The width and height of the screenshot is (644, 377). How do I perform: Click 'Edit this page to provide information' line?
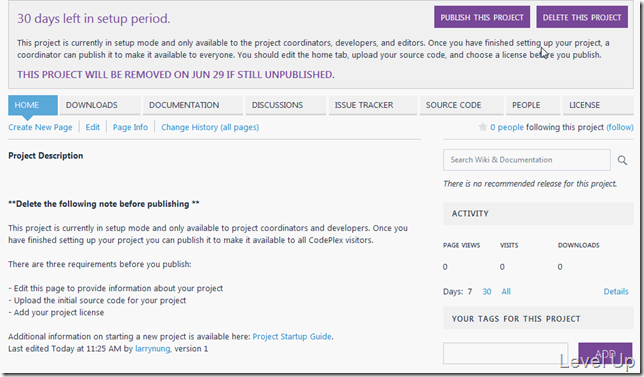coord(115,288)
